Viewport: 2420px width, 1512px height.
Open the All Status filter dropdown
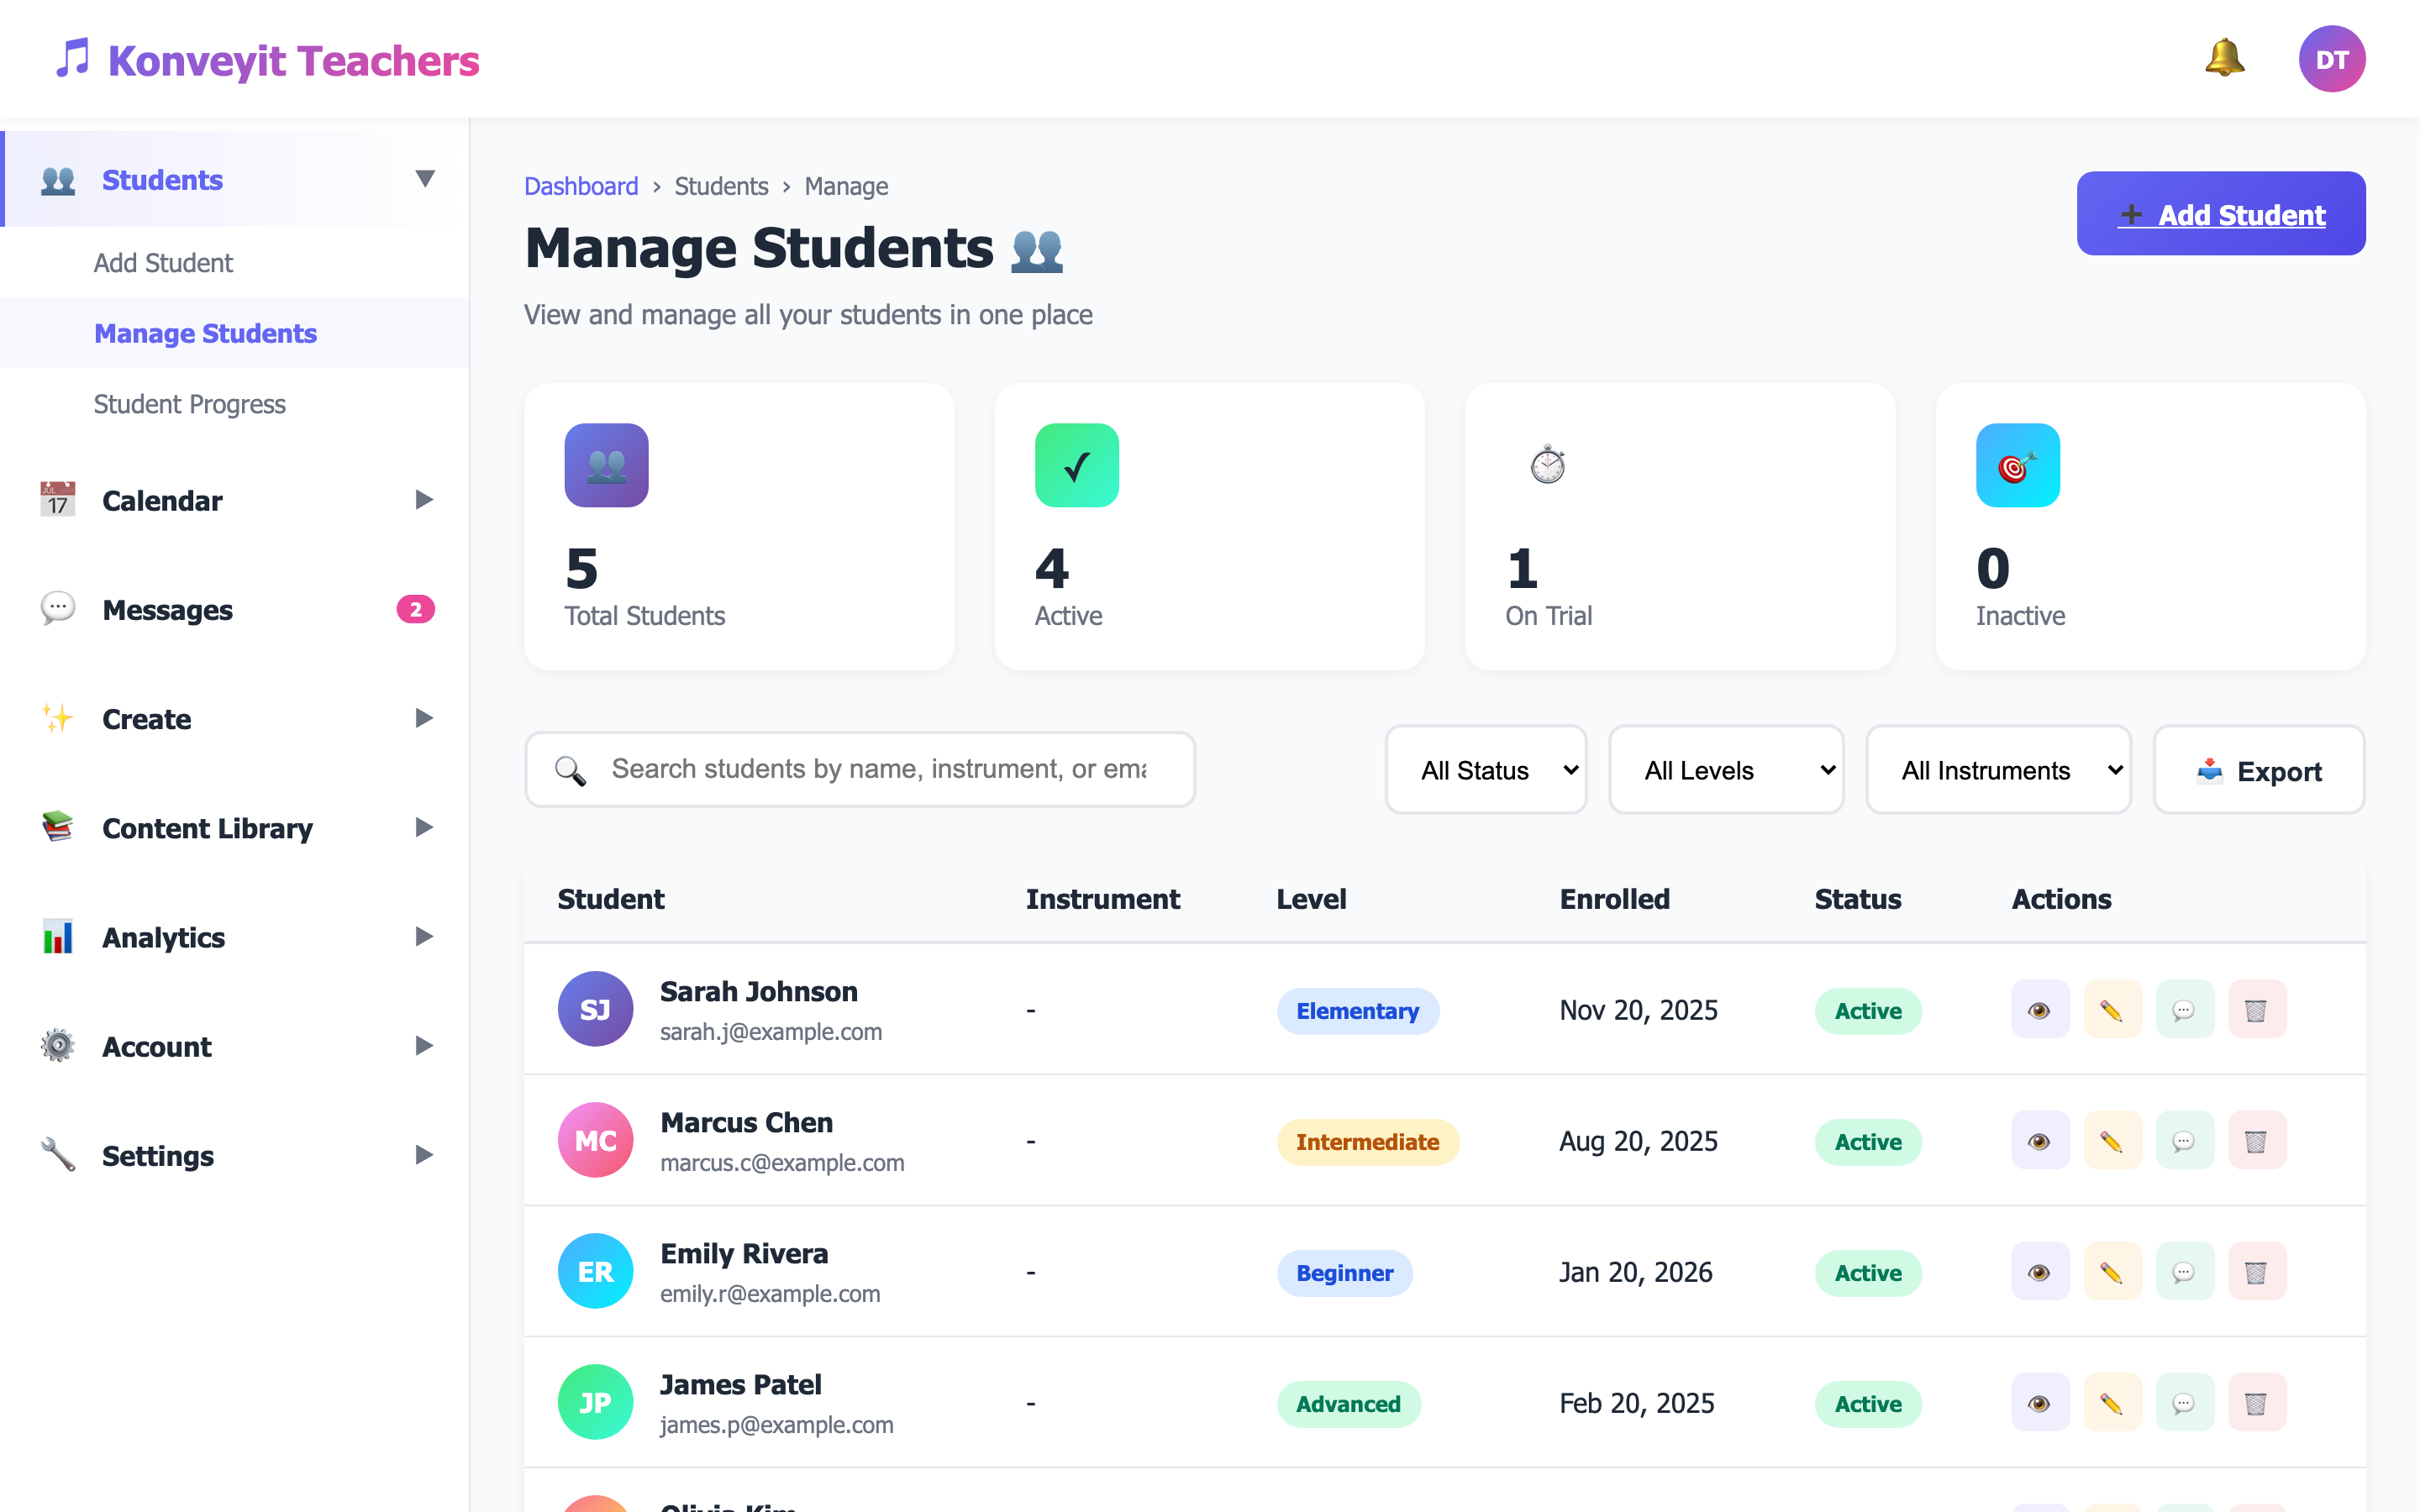click(1485, 770)
